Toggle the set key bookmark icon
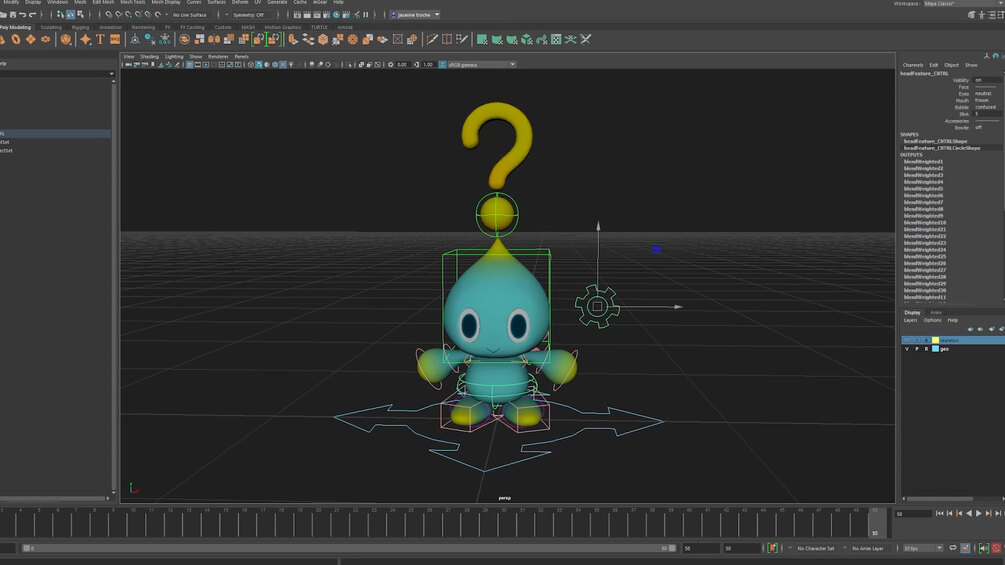 (x=772, y=548)
